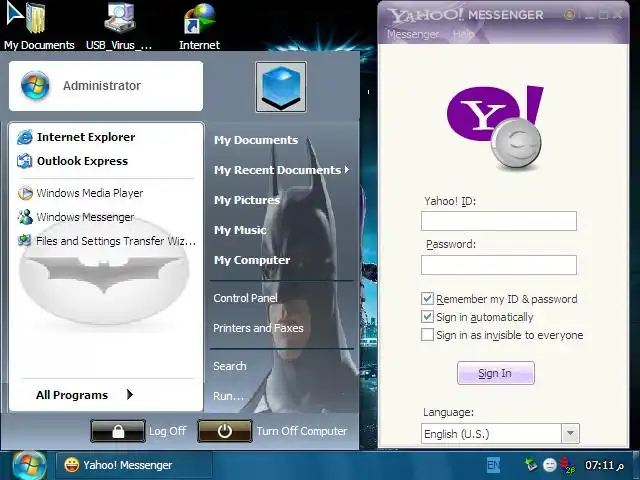Open Windows Messenger
The width and height of the screenshot is (640, 480).
click(x=76, y=217)
